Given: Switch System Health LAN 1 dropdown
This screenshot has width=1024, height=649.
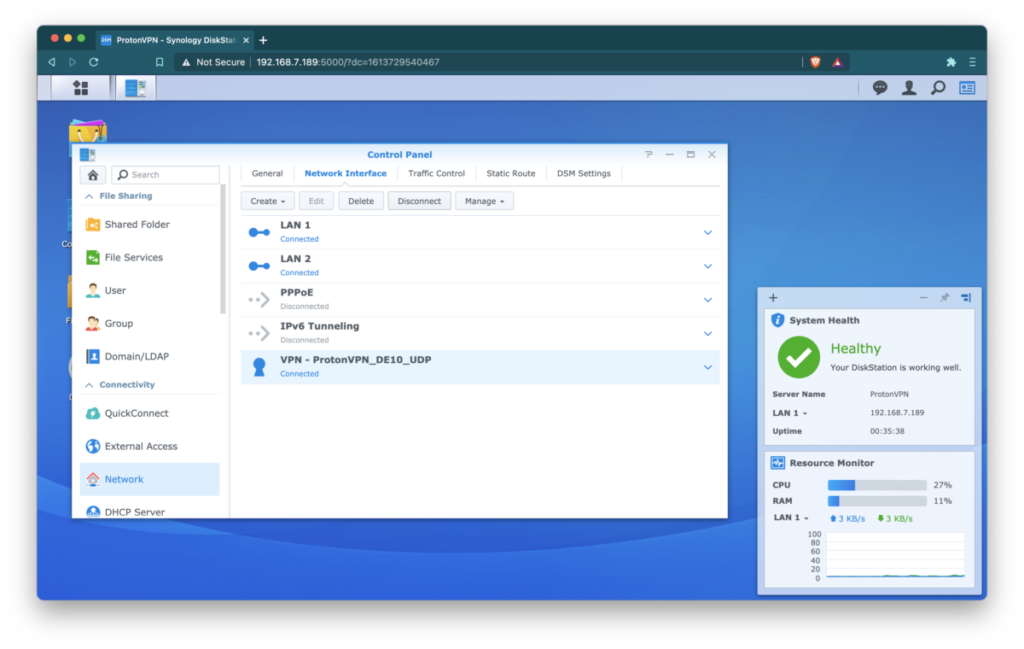Looking at the screenshot, I should click(790, 413).
